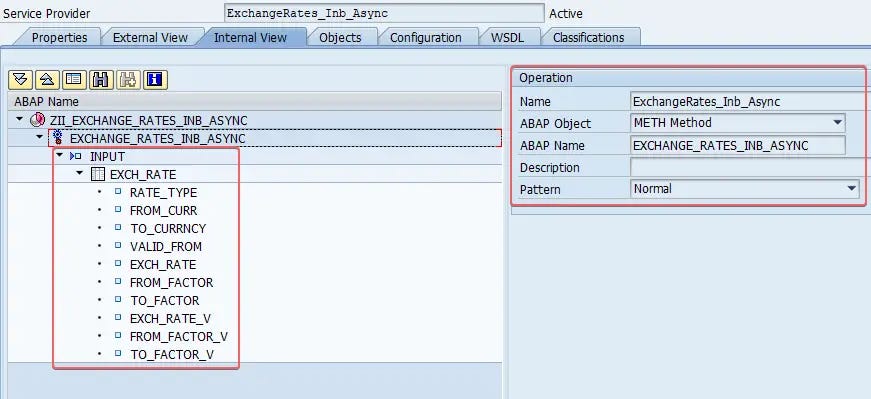Collapse the INPUT node arrow
Screen dimensions: 871x399
[x=59, y=156]
